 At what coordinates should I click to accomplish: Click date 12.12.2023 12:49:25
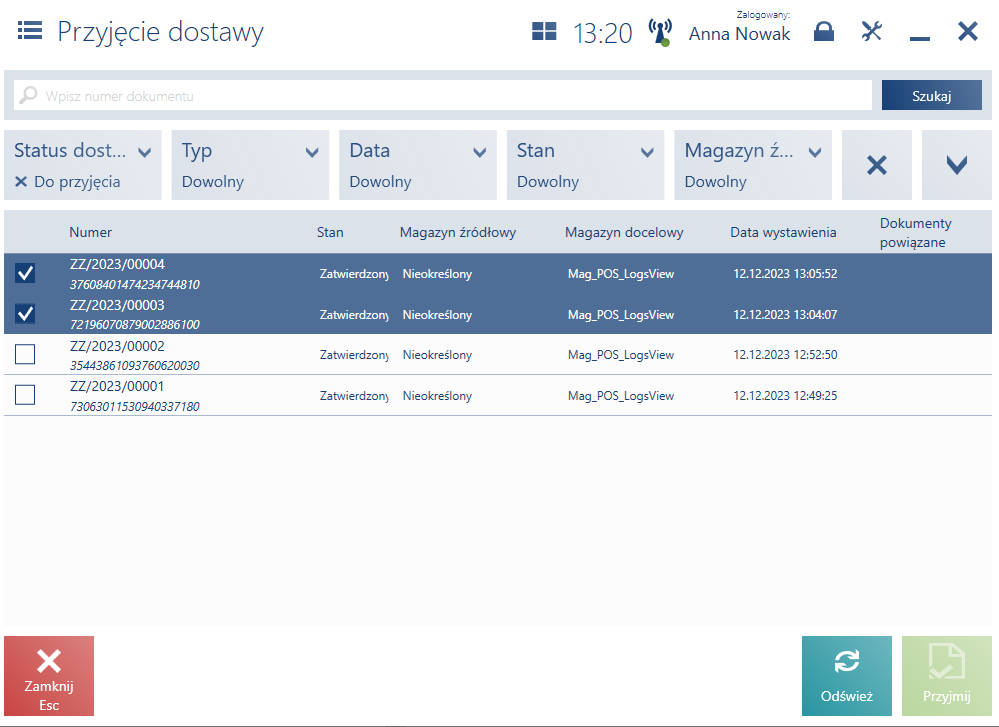click(x=785, y=395)
